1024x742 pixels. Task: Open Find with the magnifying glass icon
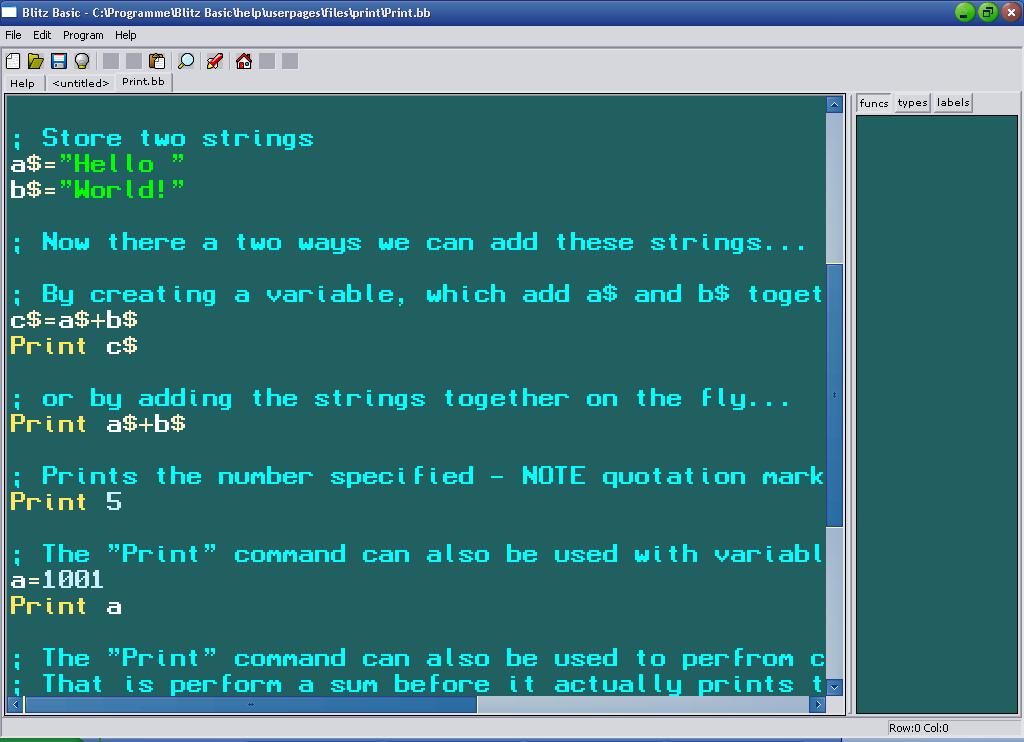(186, 61)
